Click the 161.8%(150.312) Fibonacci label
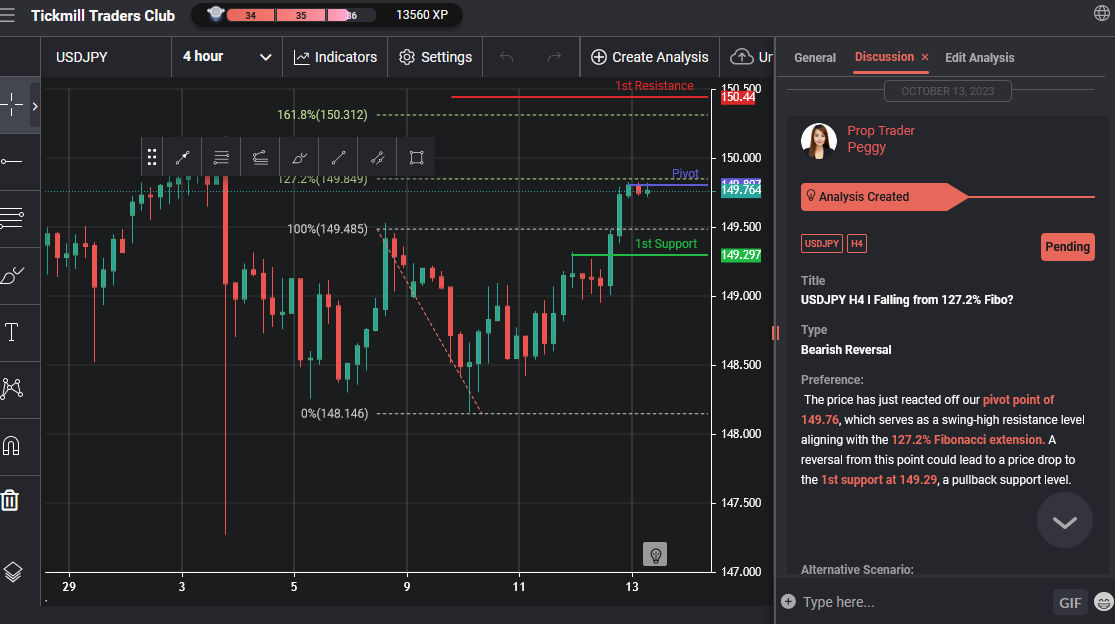The height and width of the screenshot is (624, 1115). (322, 114)
